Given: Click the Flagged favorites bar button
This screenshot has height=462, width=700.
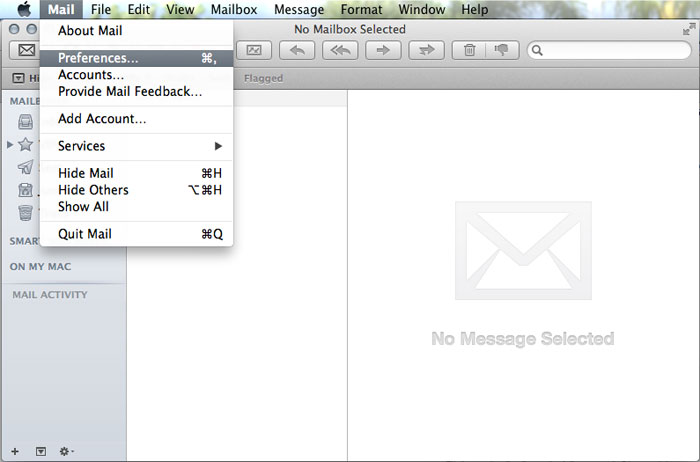Looking at the screenshot, I should (x=263, y=79).
